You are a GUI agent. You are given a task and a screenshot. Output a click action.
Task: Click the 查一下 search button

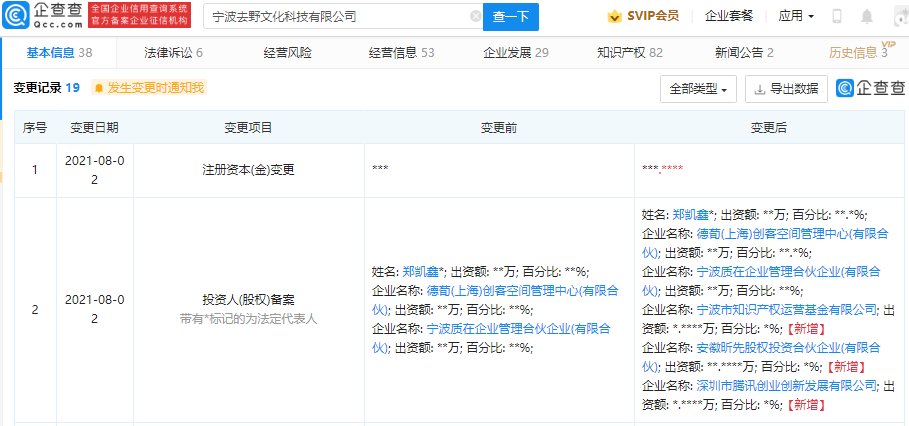[511, 17]
